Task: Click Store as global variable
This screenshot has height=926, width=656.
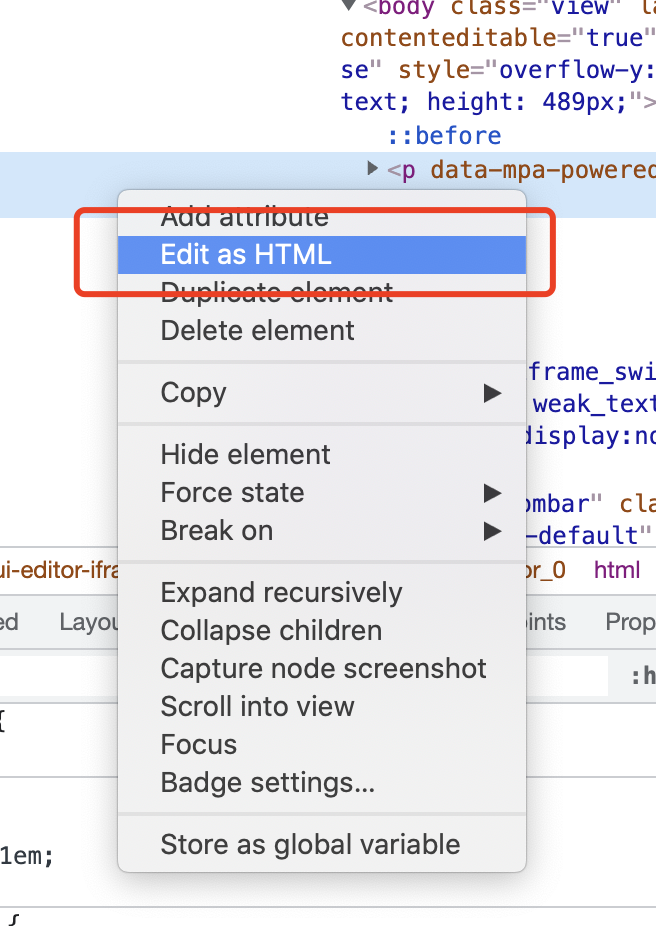Action: pyautogui.click(x=310, y=844)
